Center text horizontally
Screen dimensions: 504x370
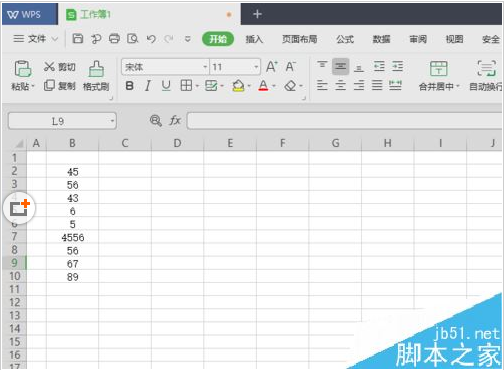click(x=340, y=85)
